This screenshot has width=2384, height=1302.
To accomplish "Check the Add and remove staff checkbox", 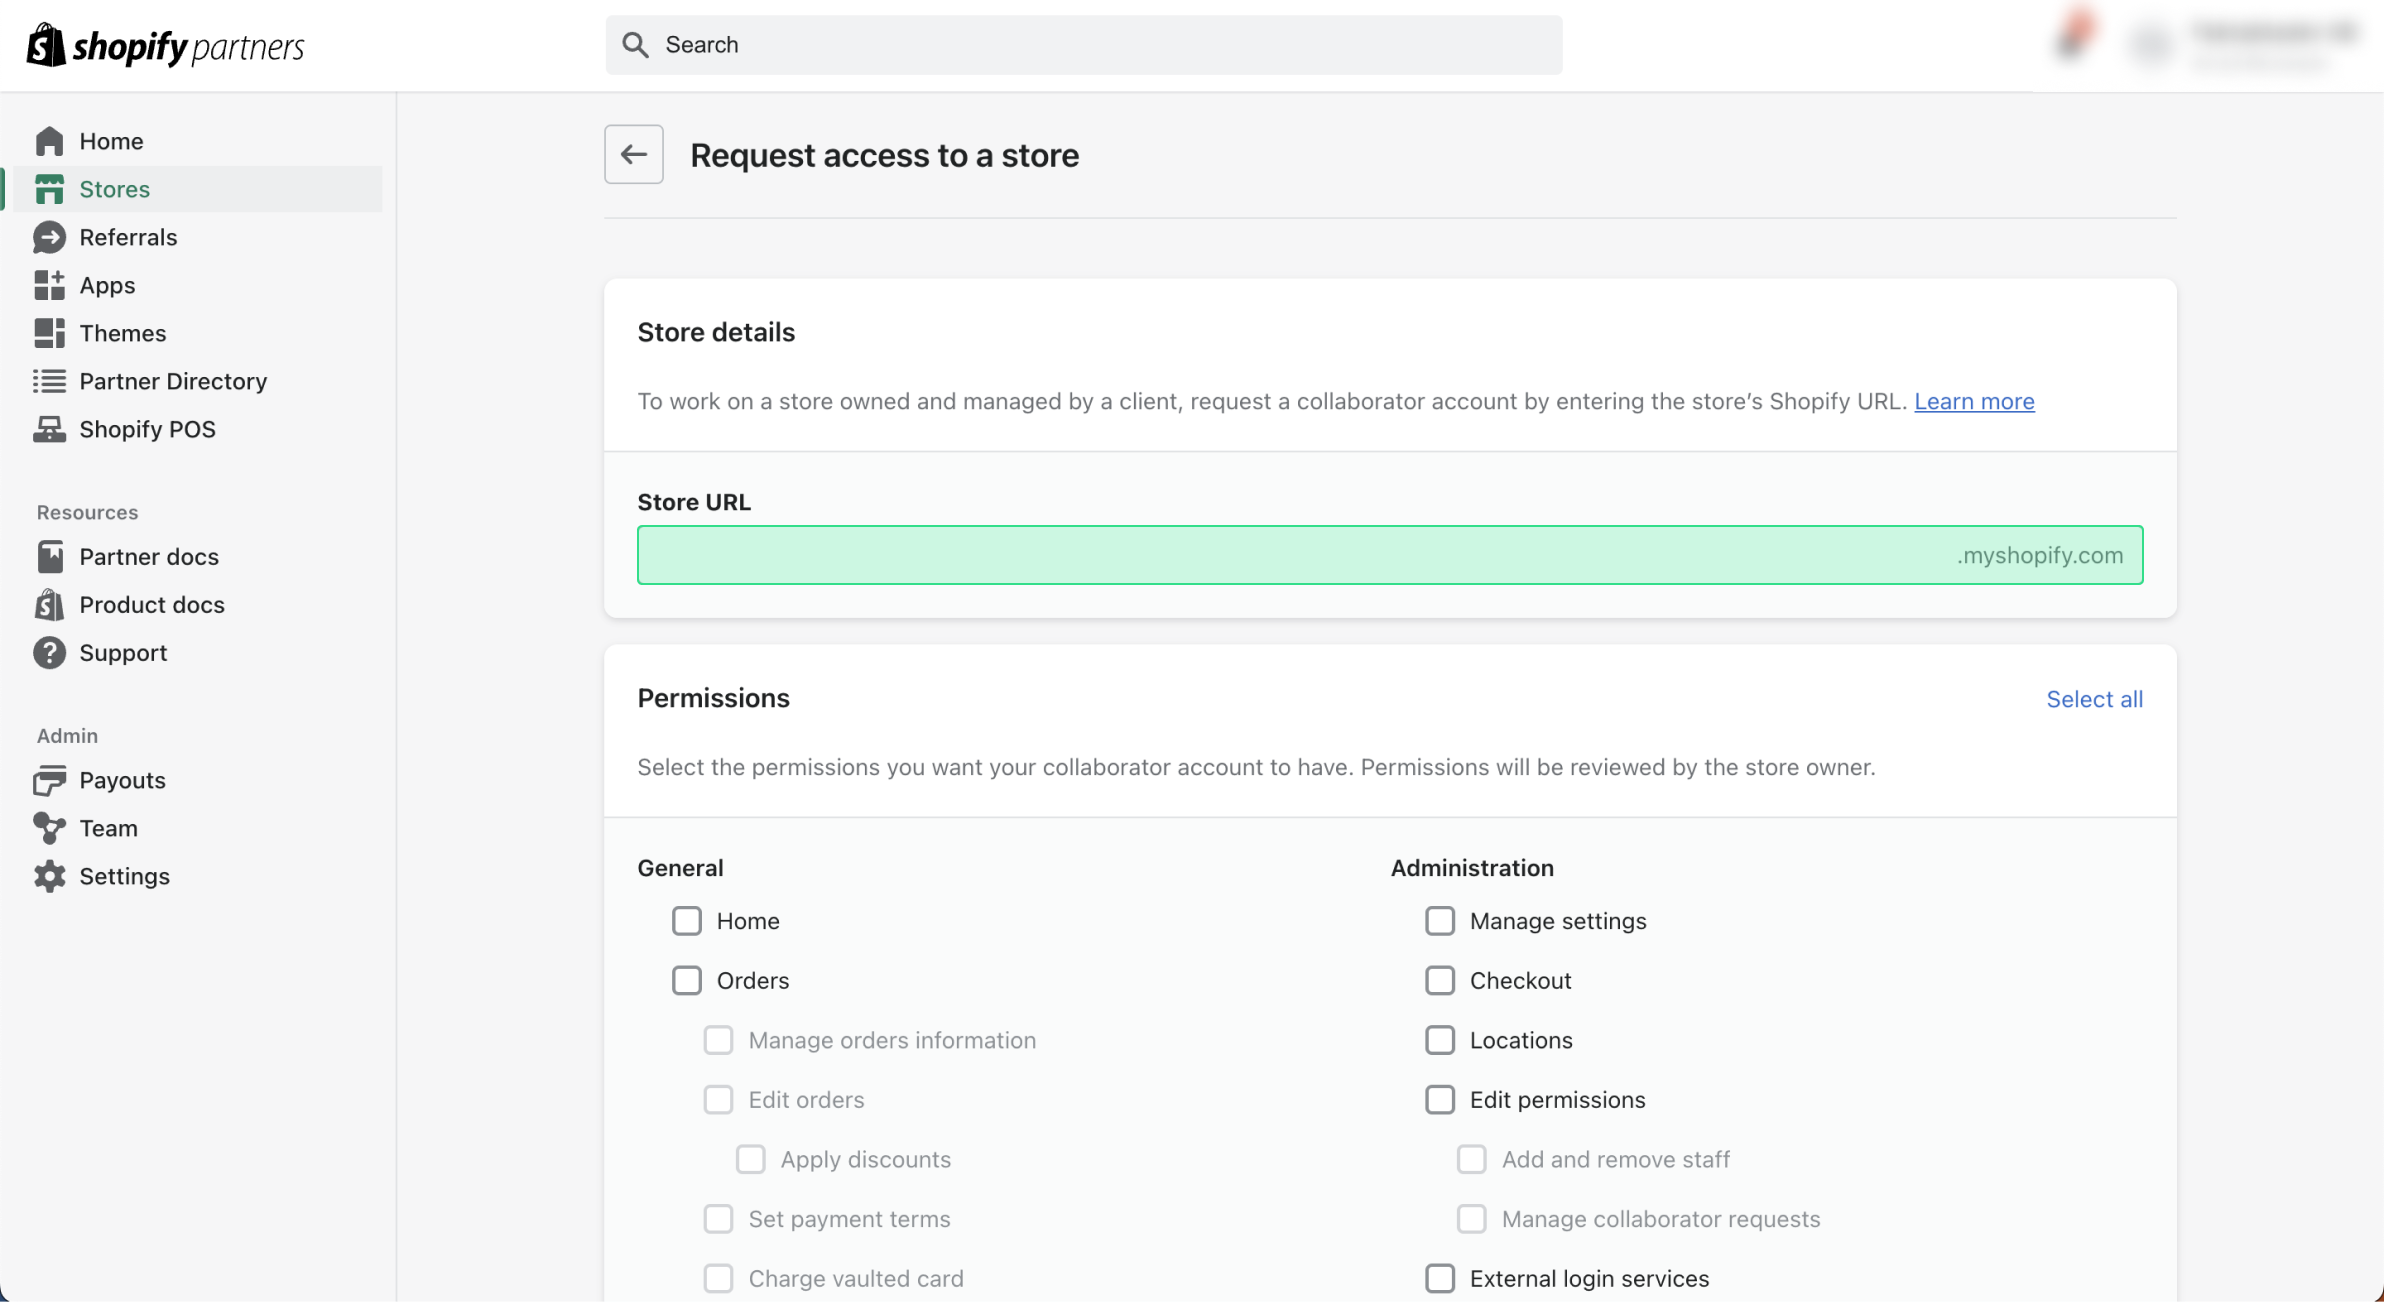I will 1471,1160.
